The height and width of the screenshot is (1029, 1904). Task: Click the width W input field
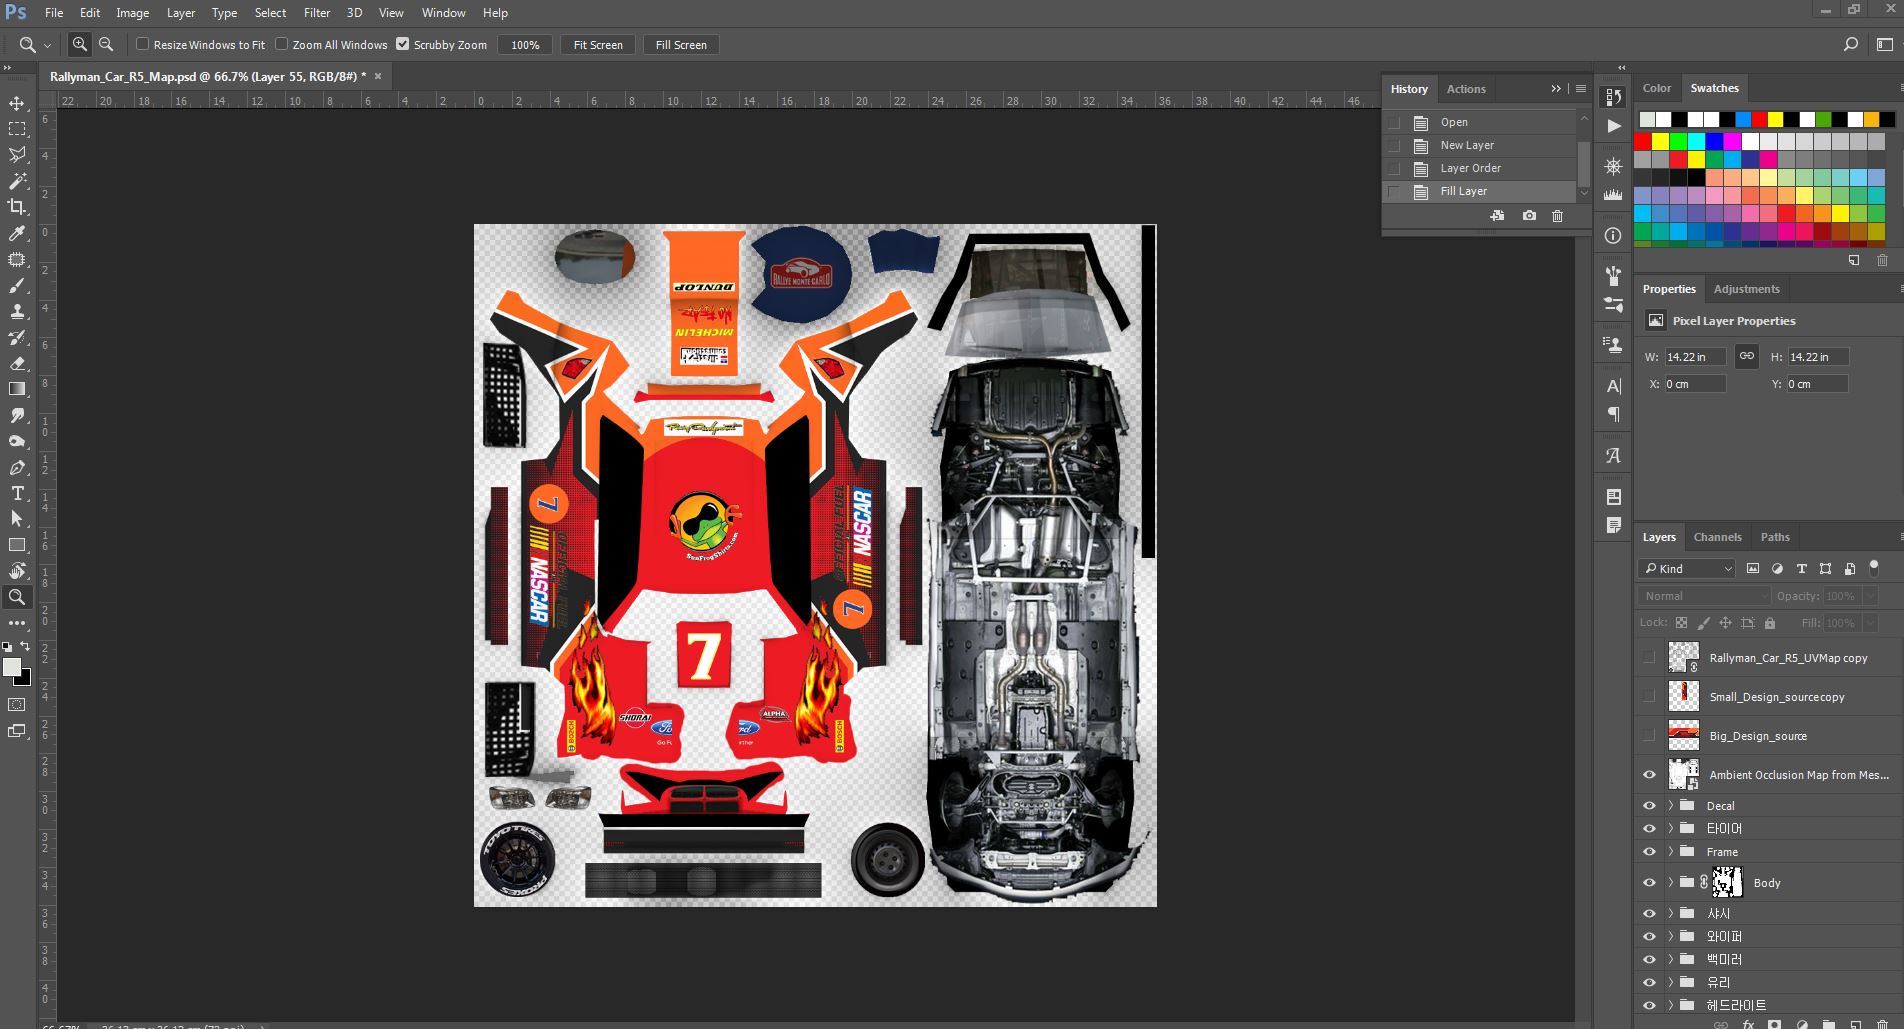1695,357
